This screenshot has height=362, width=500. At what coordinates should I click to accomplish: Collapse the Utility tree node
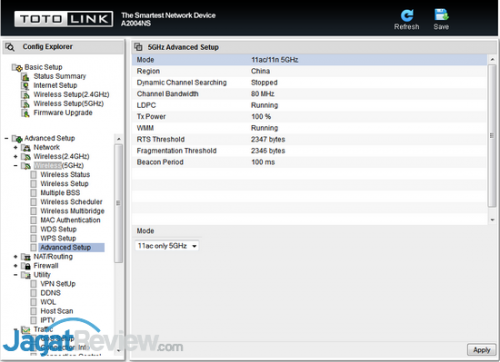coord(15,275)
